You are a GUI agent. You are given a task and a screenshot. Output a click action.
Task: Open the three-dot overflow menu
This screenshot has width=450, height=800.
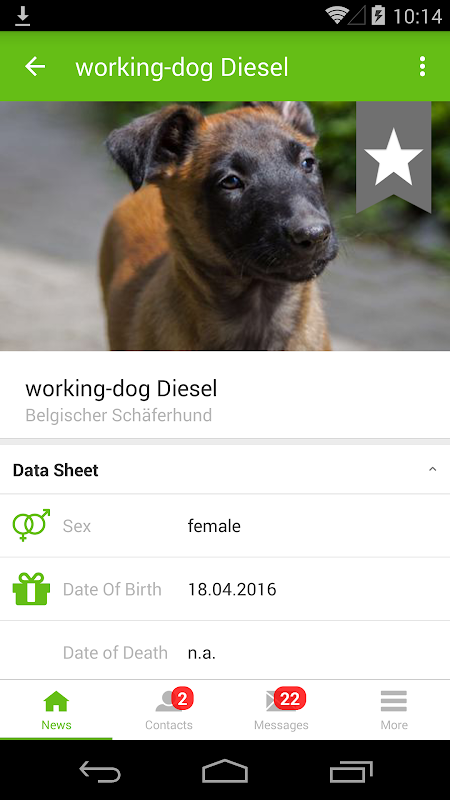coord(422,66)
